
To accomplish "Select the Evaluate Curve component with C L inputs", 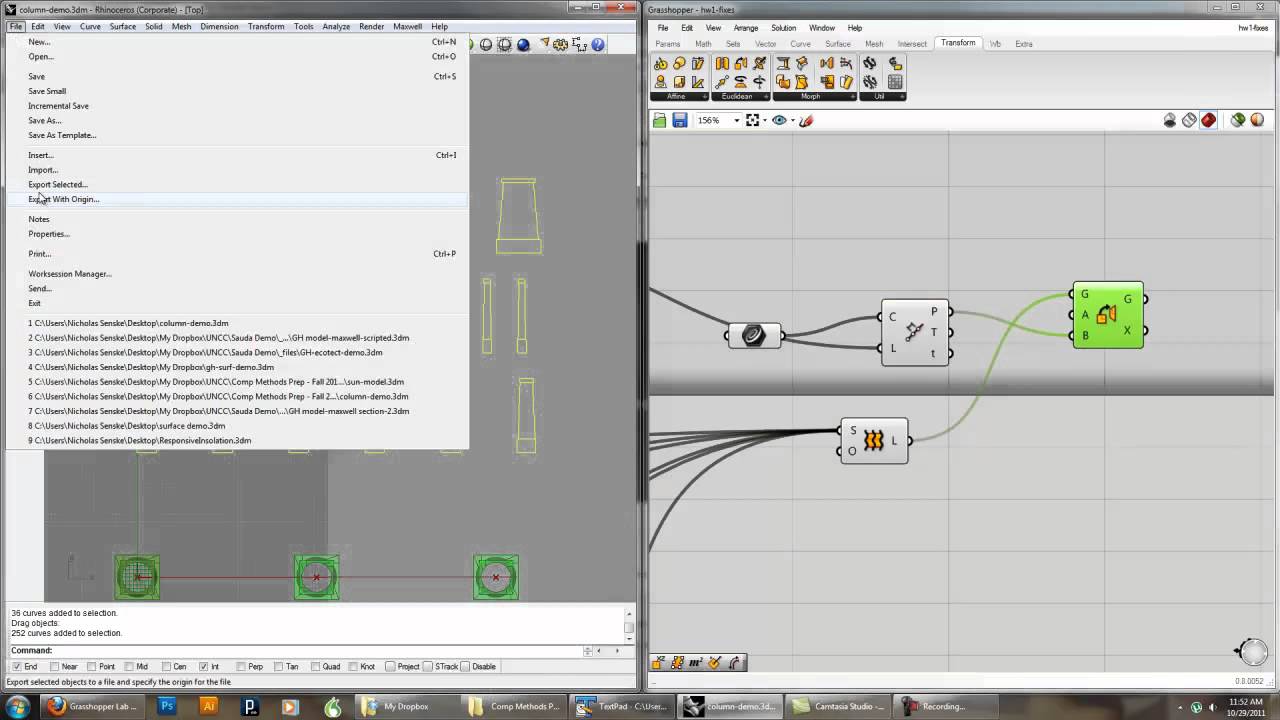I will coord(914,332).
